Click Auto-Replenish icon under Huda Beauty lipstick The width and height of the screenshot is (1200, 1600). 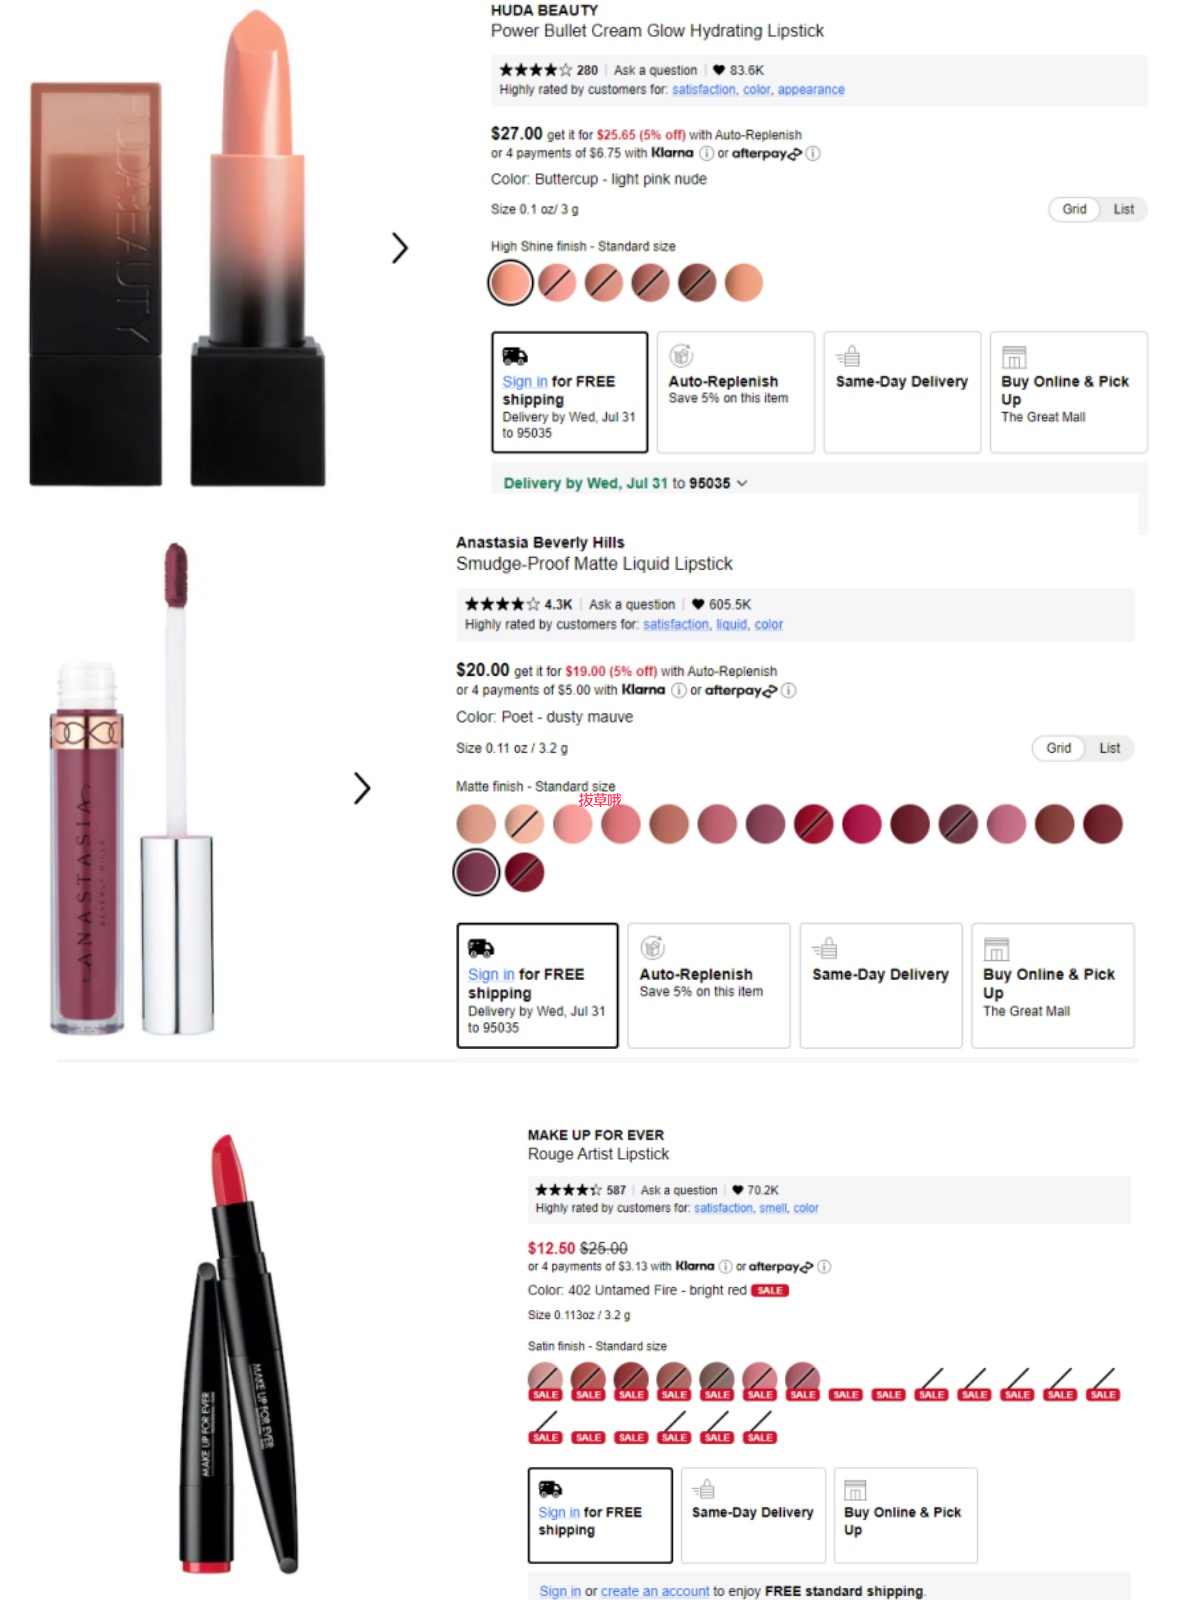click(681, 356)
